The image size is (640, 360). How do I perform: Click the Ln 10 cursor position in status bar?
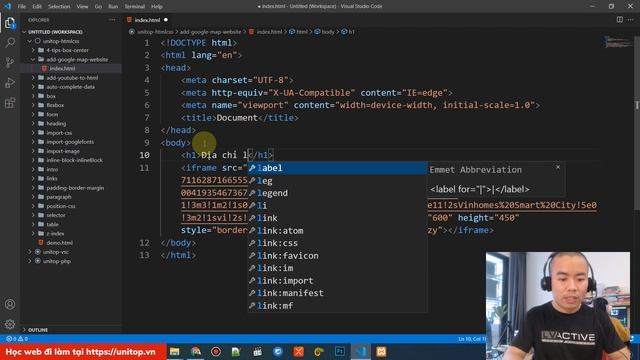(471, 339)
